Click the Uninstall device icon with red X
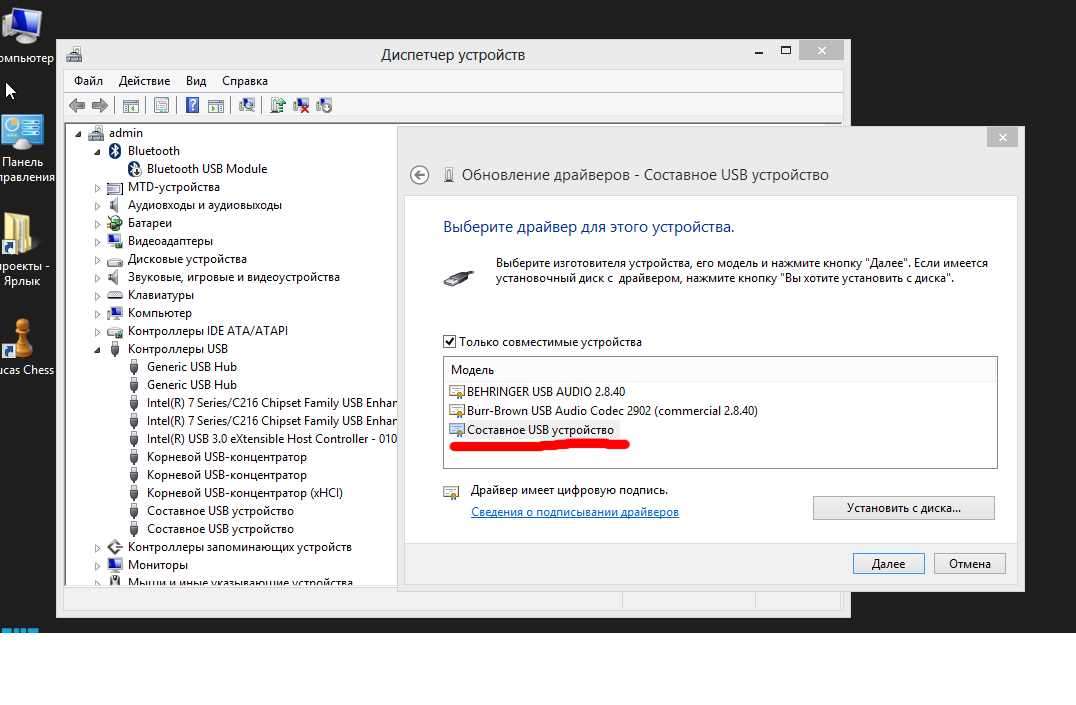The width and height of the screenshot is (1076, 705). 301,105
